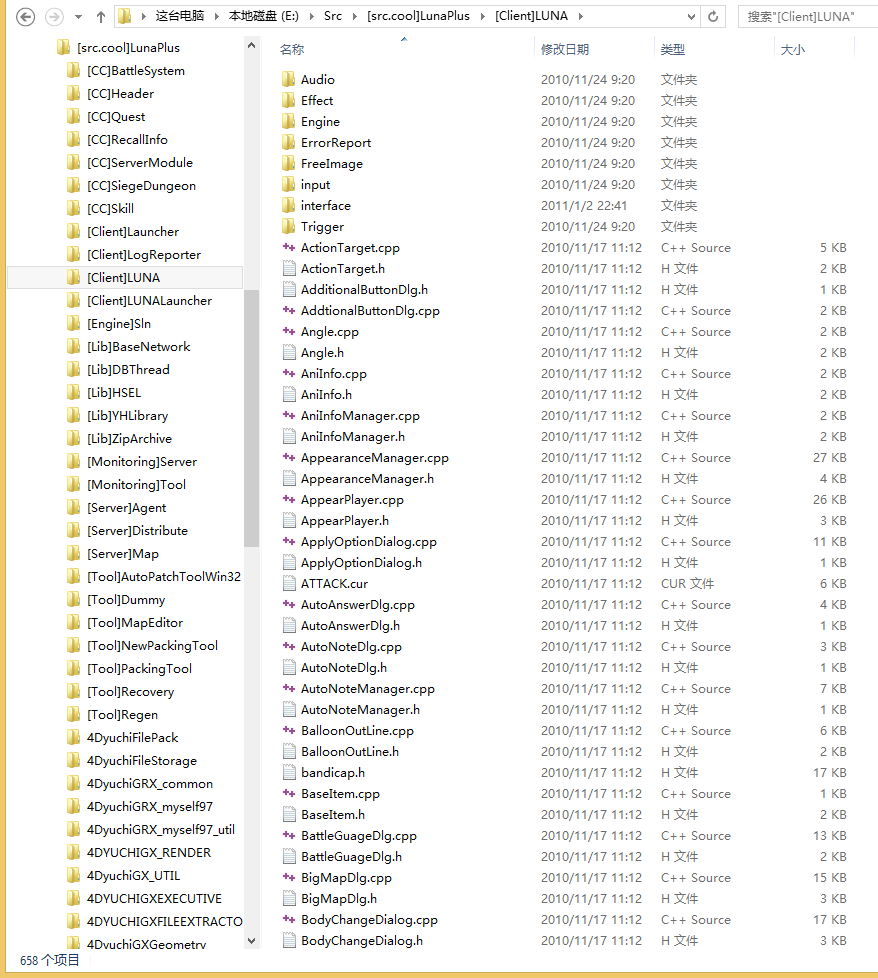Click the BigMapDlg.cpp file icon
This screenshot has width=878, height=978.
point(288,877)
